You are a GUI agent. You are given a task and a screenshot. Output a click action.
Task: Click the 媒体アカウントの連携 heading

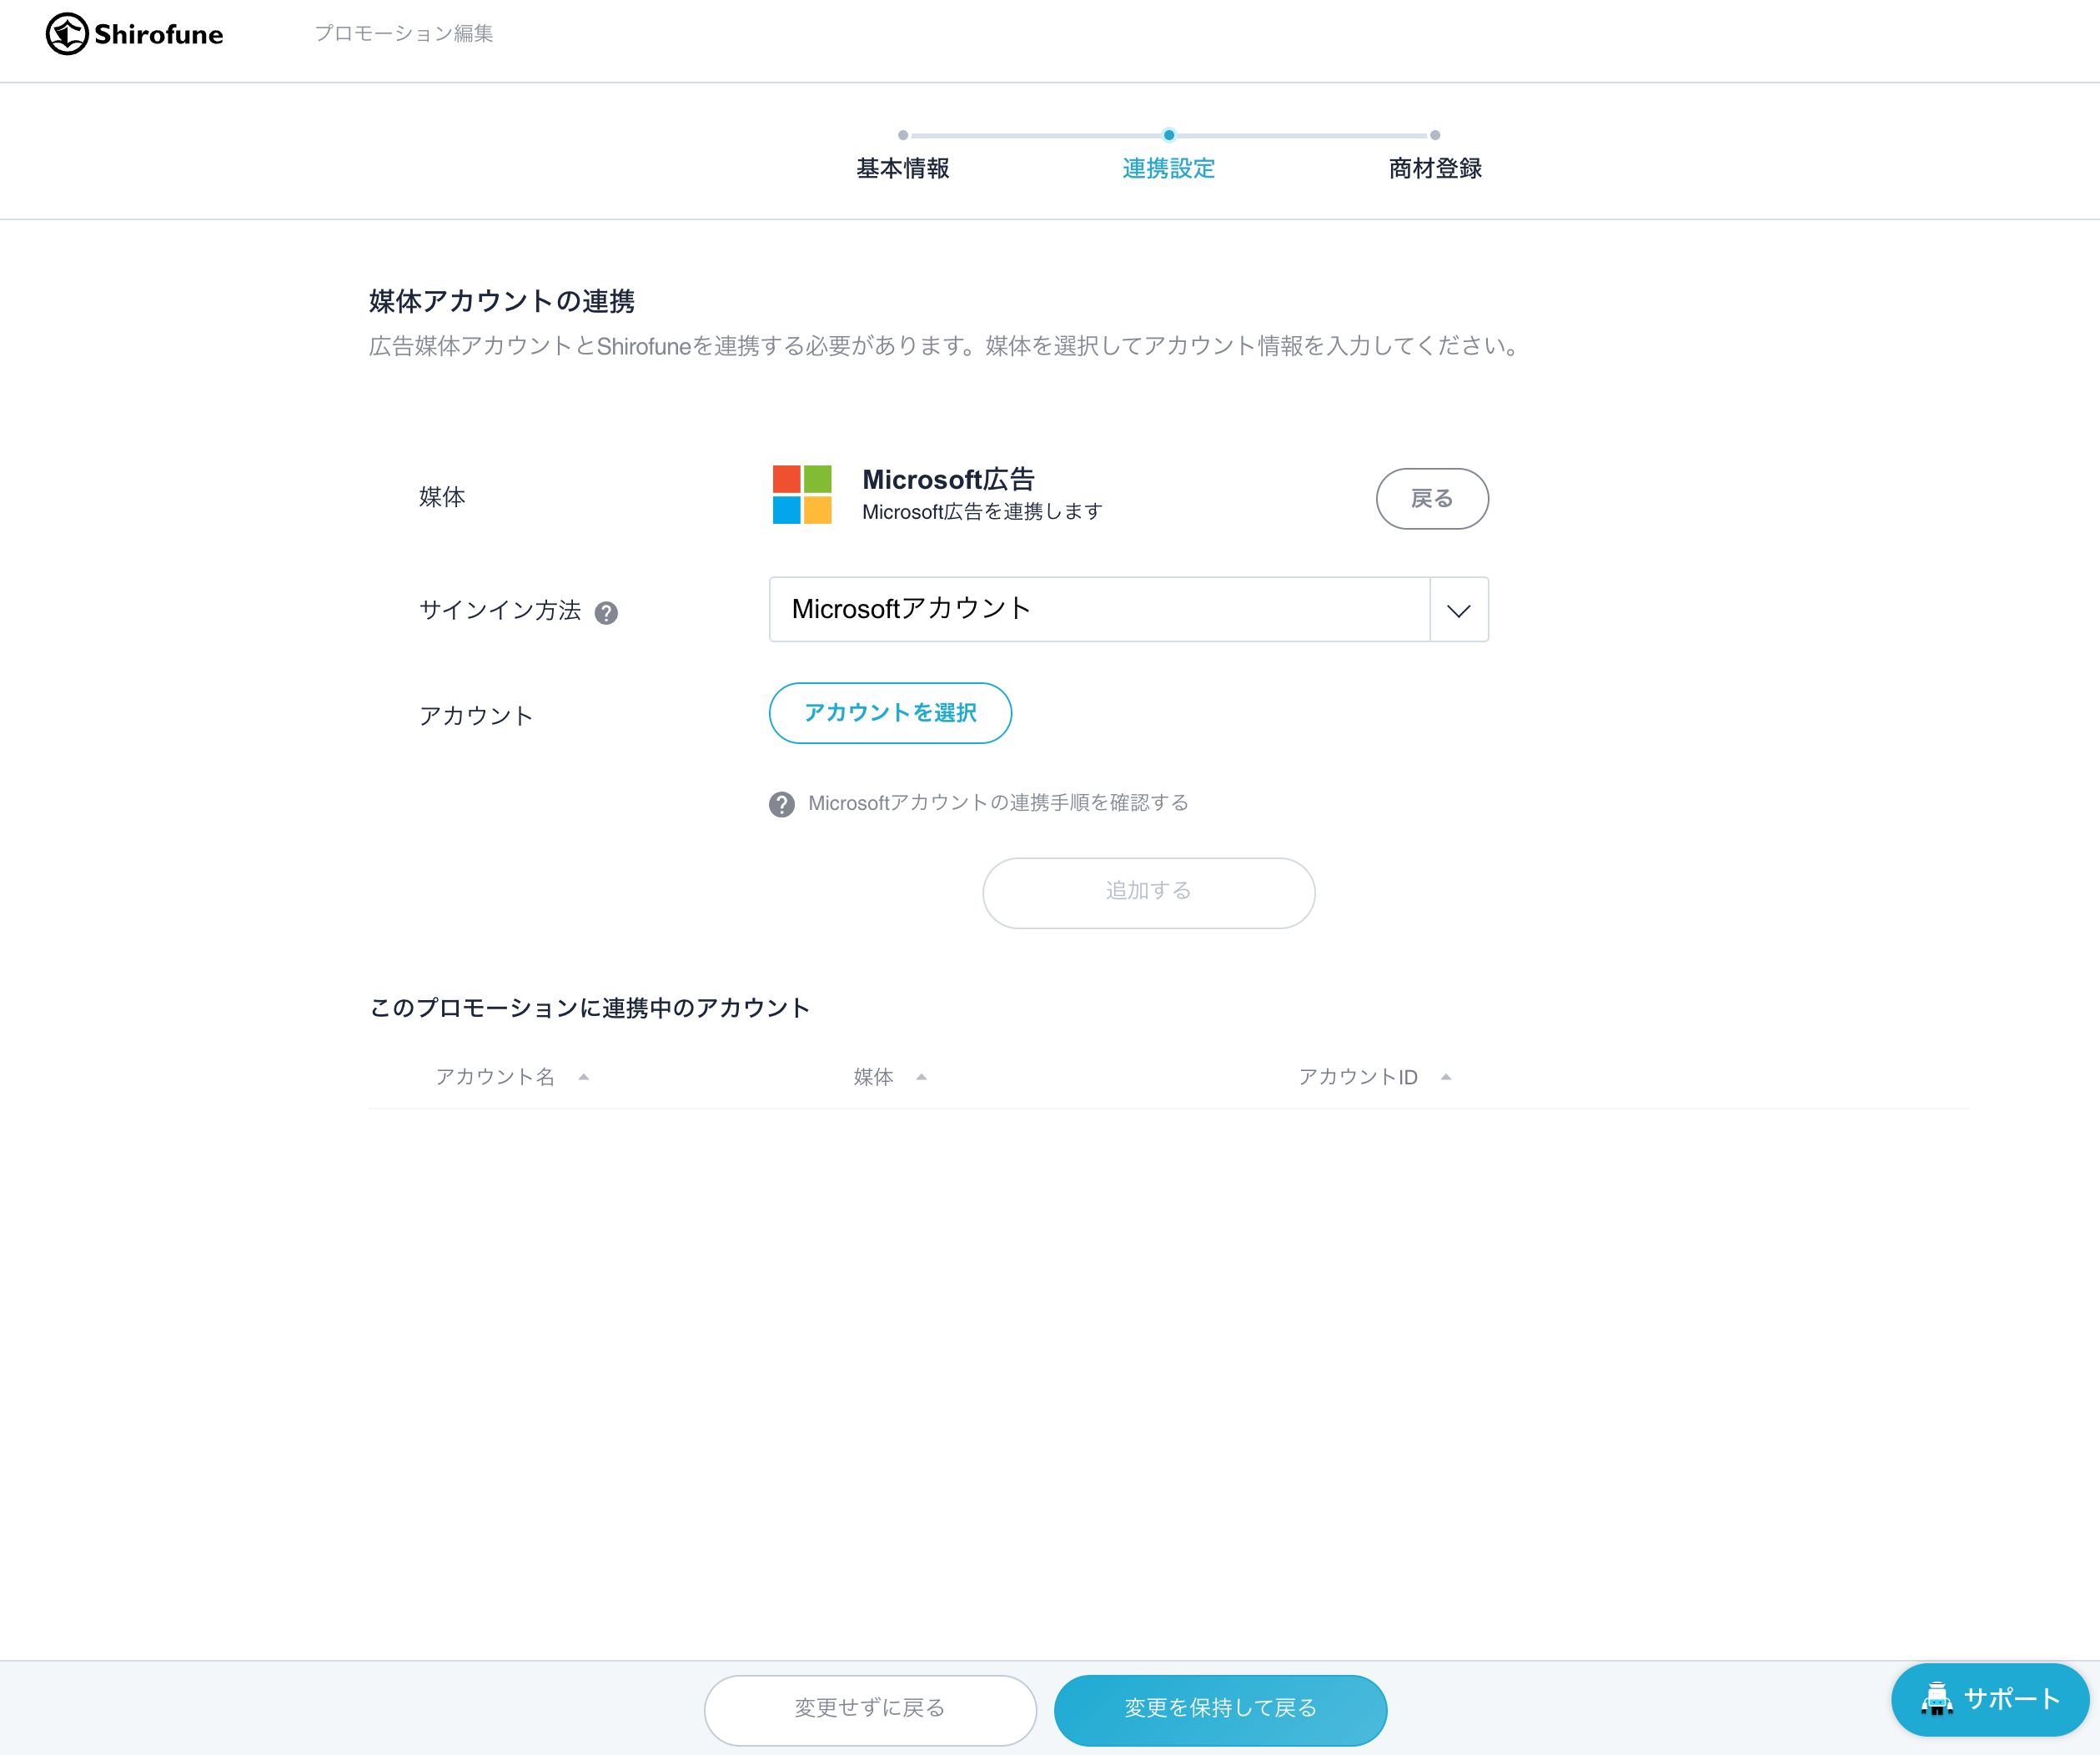pos(502,301)
